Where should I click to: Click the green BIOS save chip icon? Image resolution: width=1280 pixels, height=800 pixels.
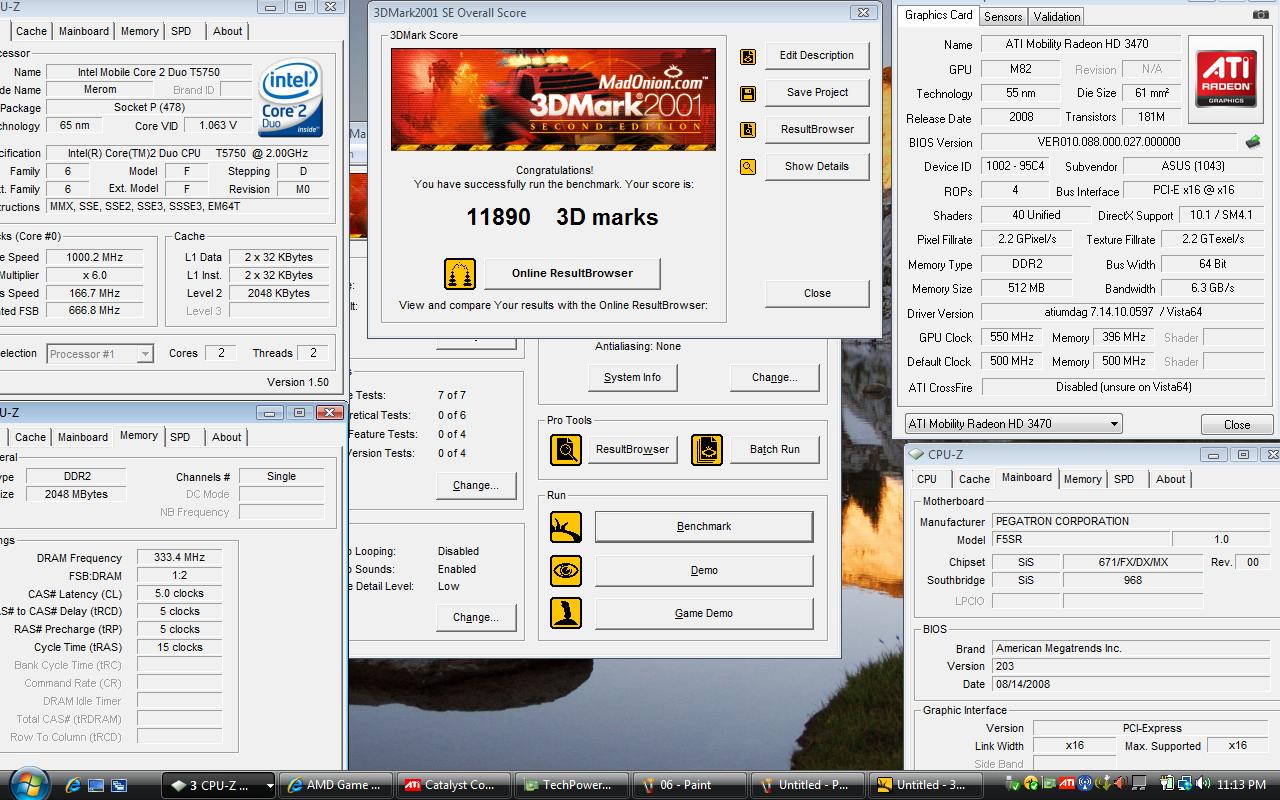pyautogui.click(x=1253, y=142)
